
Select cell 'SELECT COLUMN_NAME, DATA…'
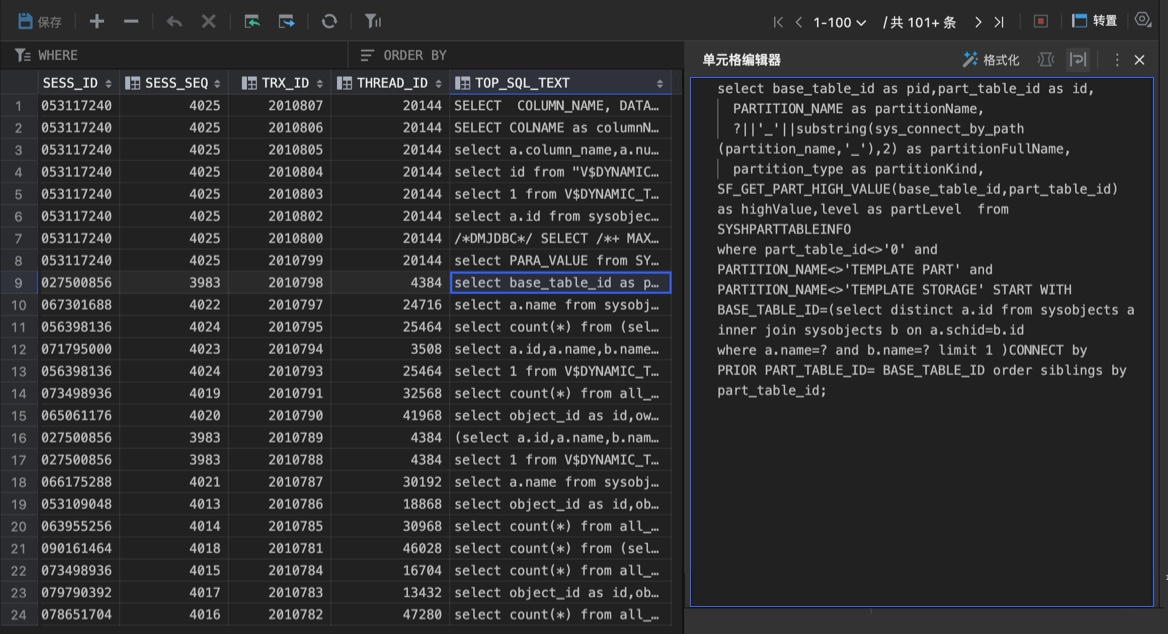560,106
